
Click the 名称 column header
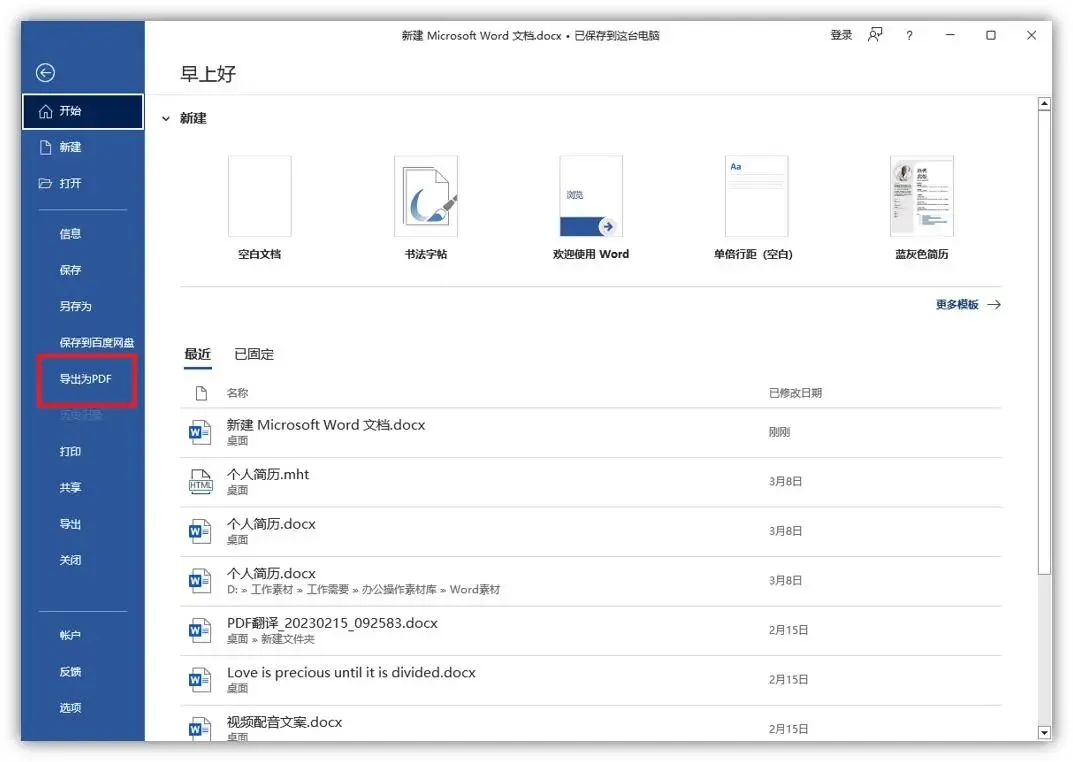pos(237,393)
